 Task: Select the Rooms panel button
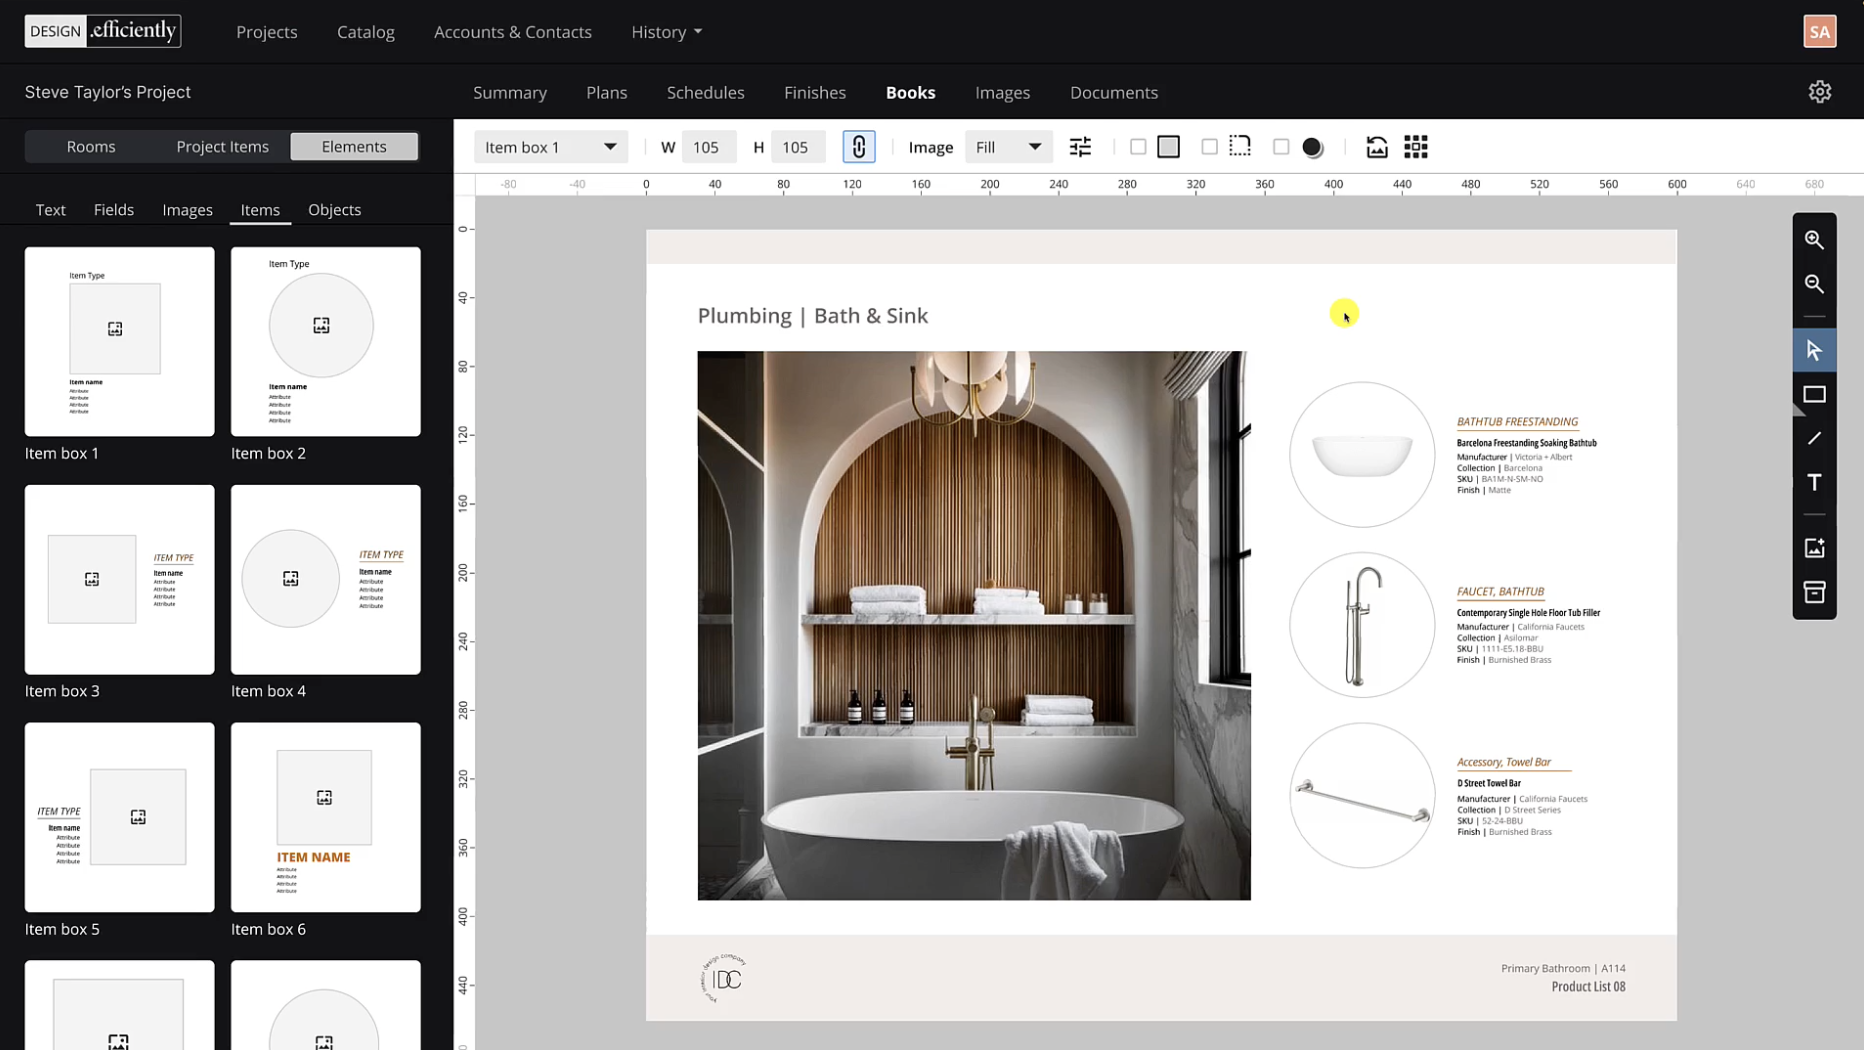click(91, 146)
